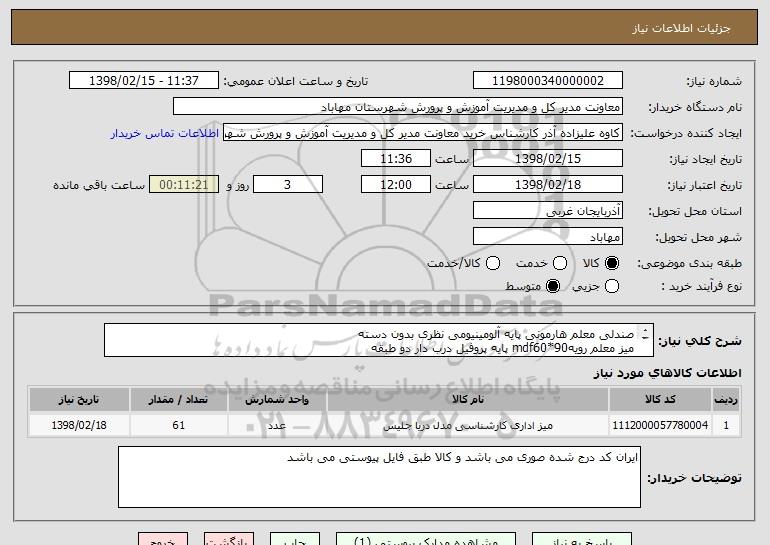This screenshot has height=545, width=770.
Task: Click the validity time field 12:00
Action: [396, 185]
